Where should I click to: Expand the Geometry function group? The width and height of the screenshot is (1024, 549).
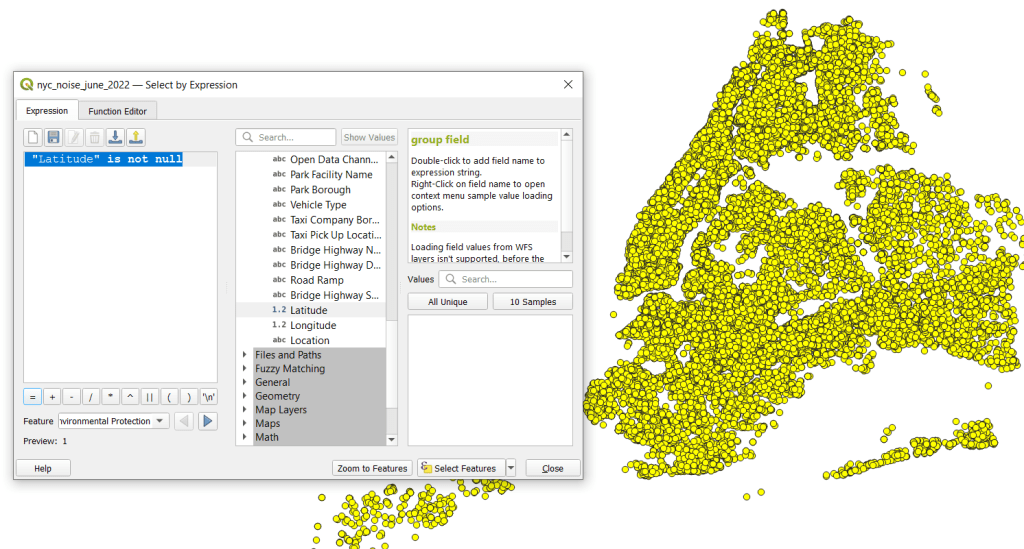[x=245, y=396]
